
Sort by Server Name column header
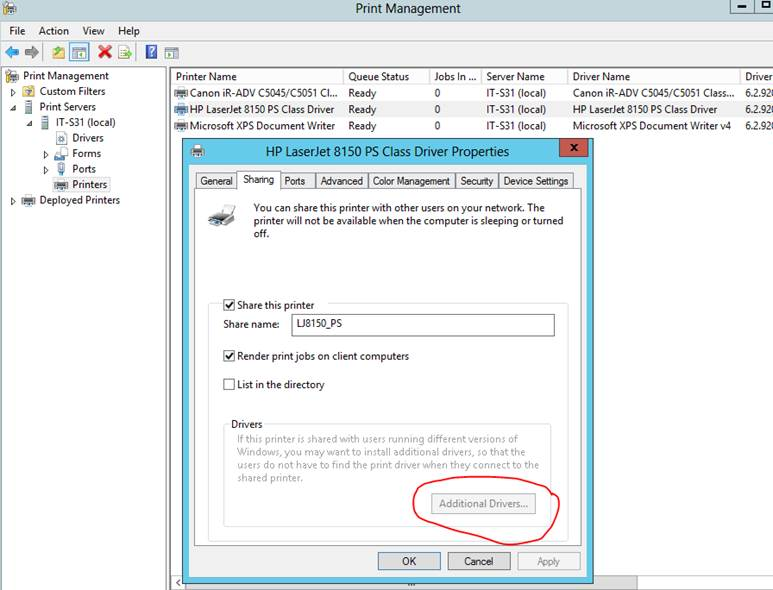click(524, 77)
